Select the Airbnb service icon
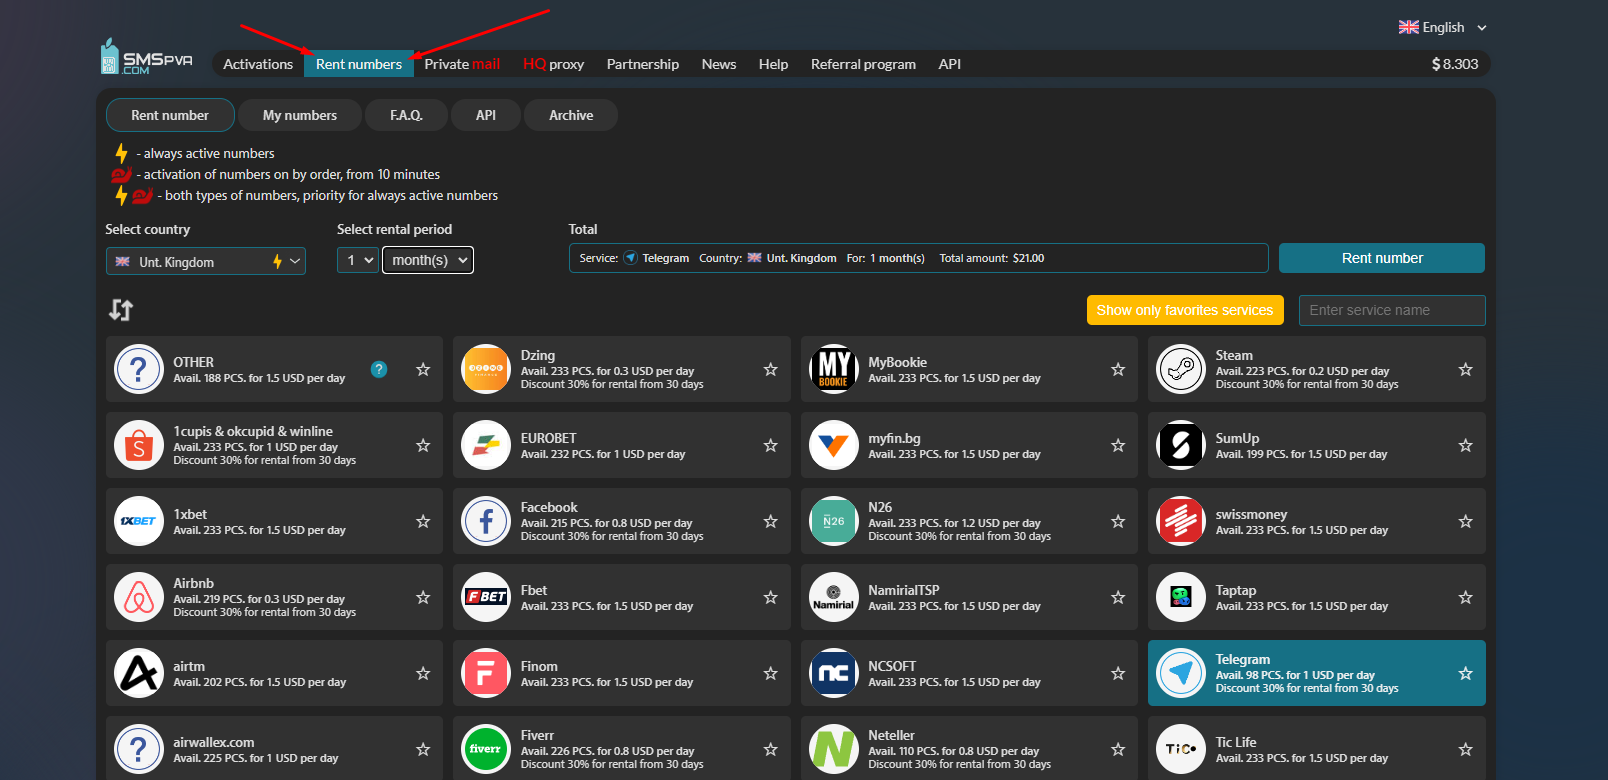Screen dimensions: 1608x780 pyautogui.click(x=139, y=597)
